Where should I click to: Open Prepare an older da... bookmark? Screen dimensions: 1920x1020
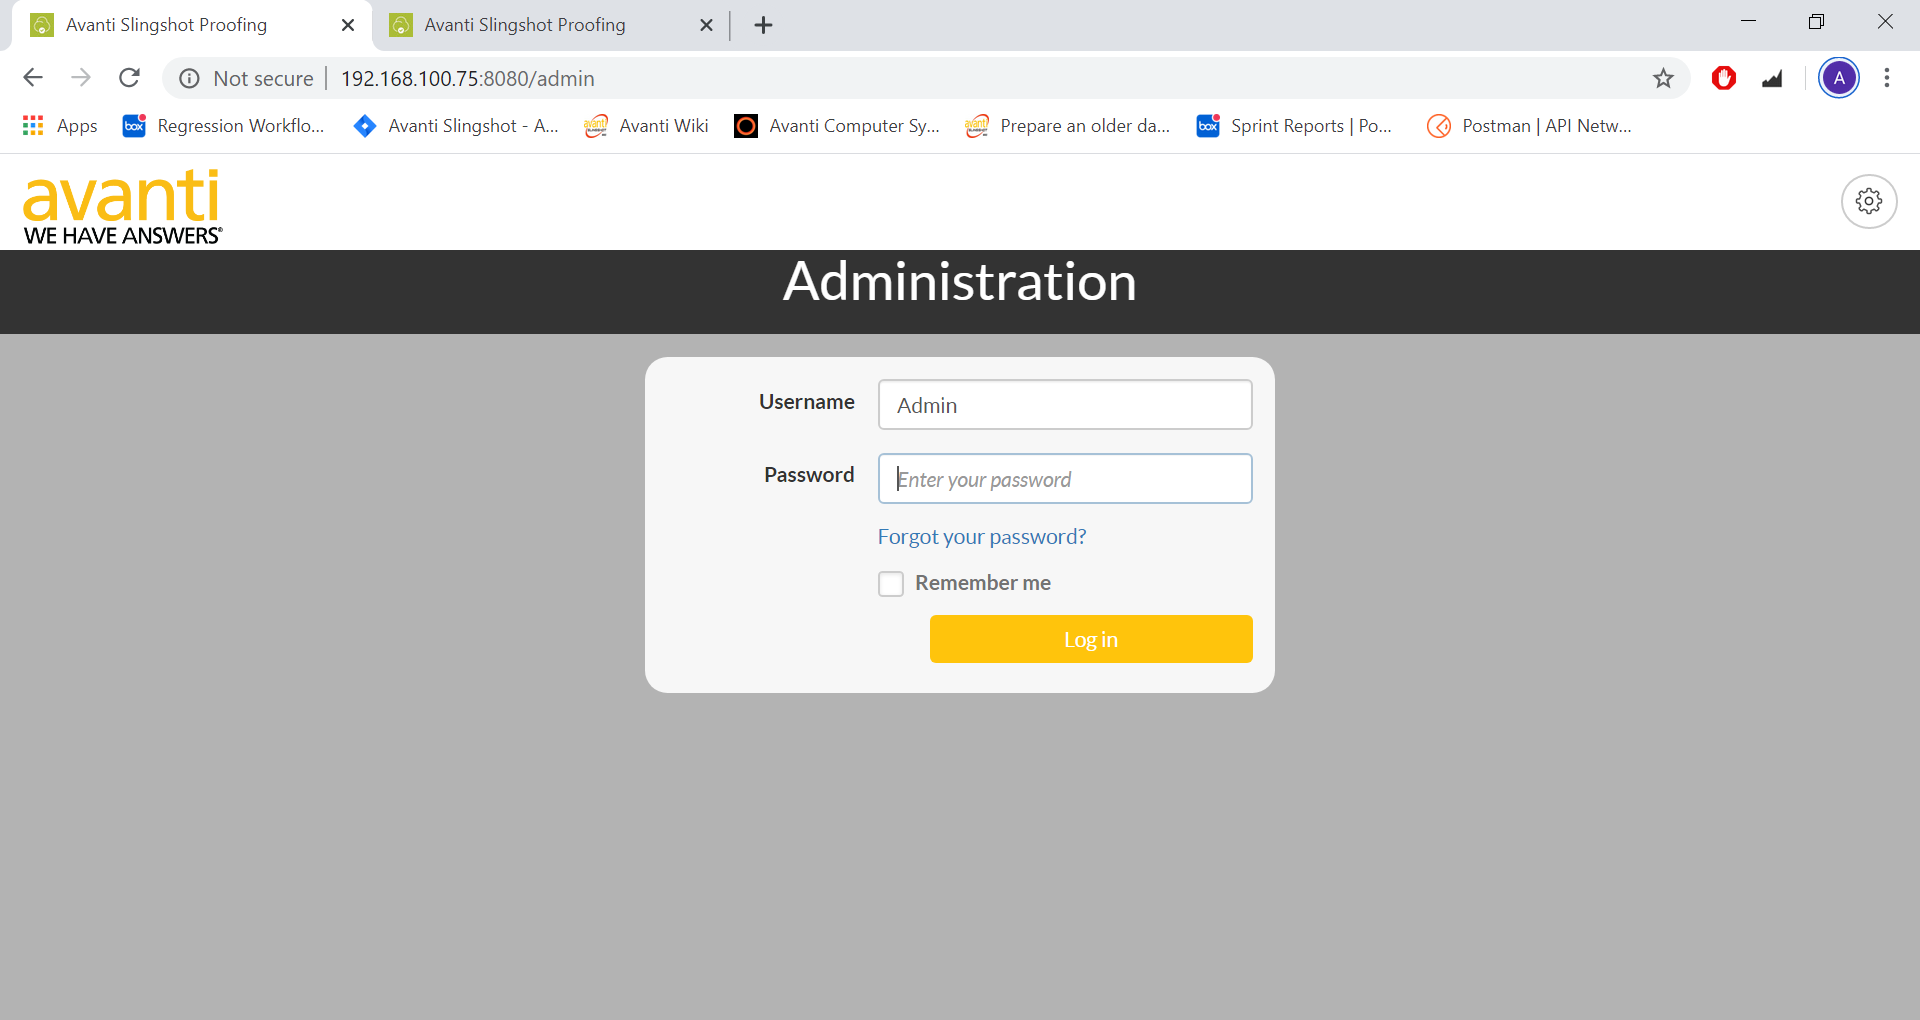pyautogui.click(x=1068, y=126)
